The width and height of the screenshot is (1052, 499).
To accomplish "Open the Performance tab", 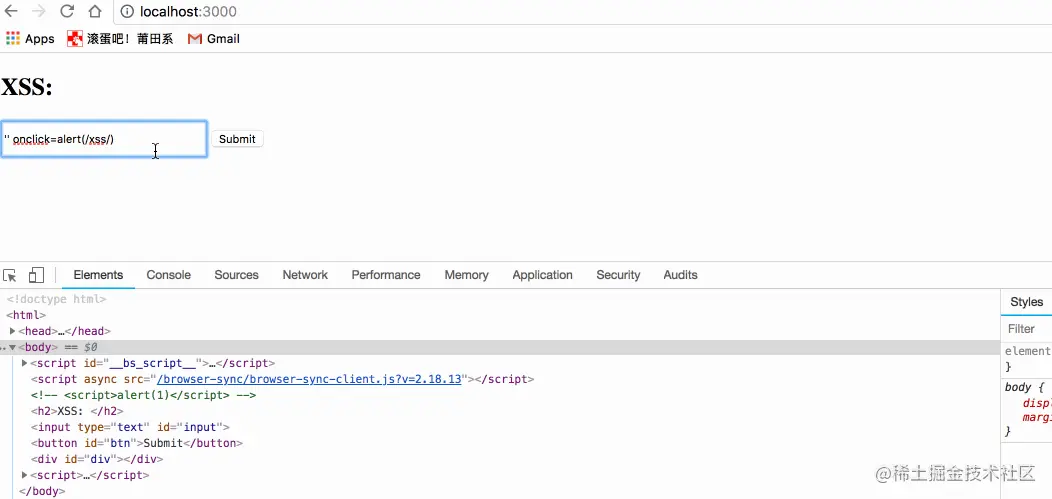I will (386, 275).
